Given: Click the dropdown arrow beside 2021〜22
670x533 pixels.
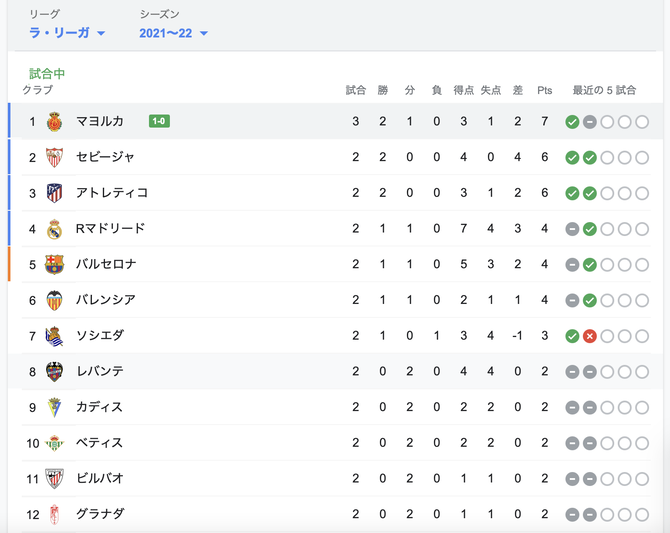Looking at the screenshot, I should (204, 33).
